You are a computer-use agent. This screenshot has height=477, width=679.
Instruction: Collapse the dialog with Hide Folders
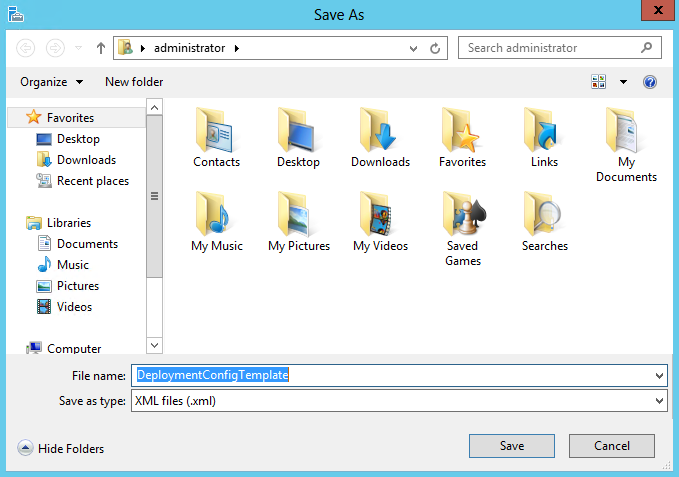(61, 448)
